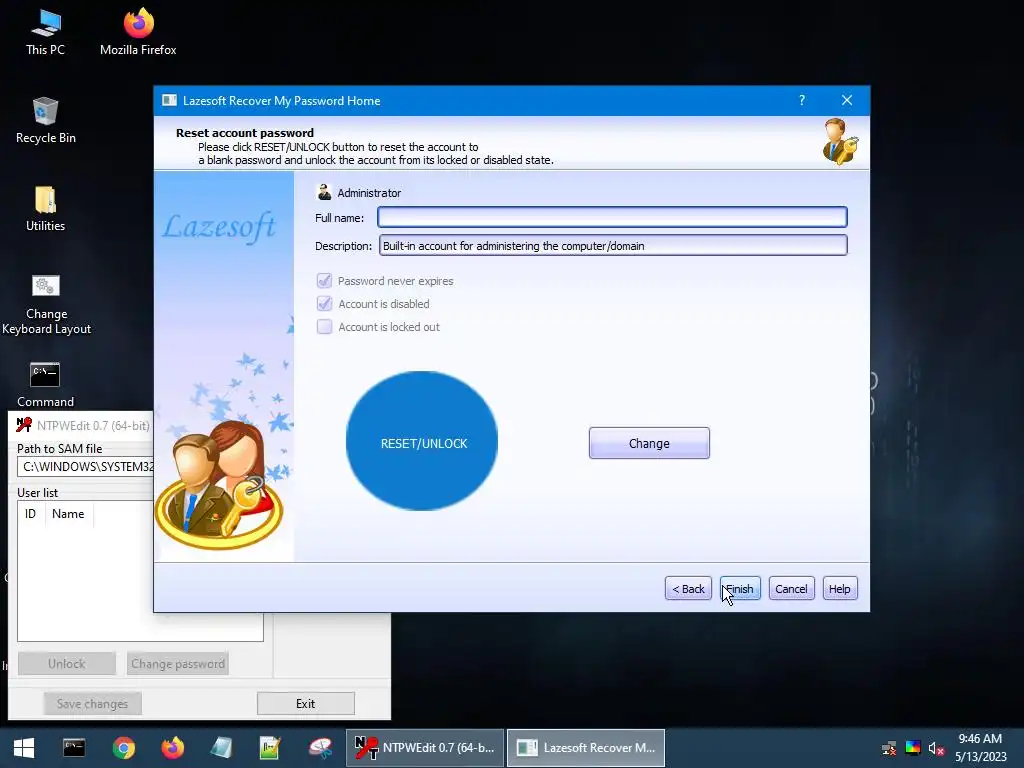The width and height of the screenshot is (1024, 768).
Task: Open the Utilities folder on desktop
Action: pyautogui.click(x=45, y=208)
